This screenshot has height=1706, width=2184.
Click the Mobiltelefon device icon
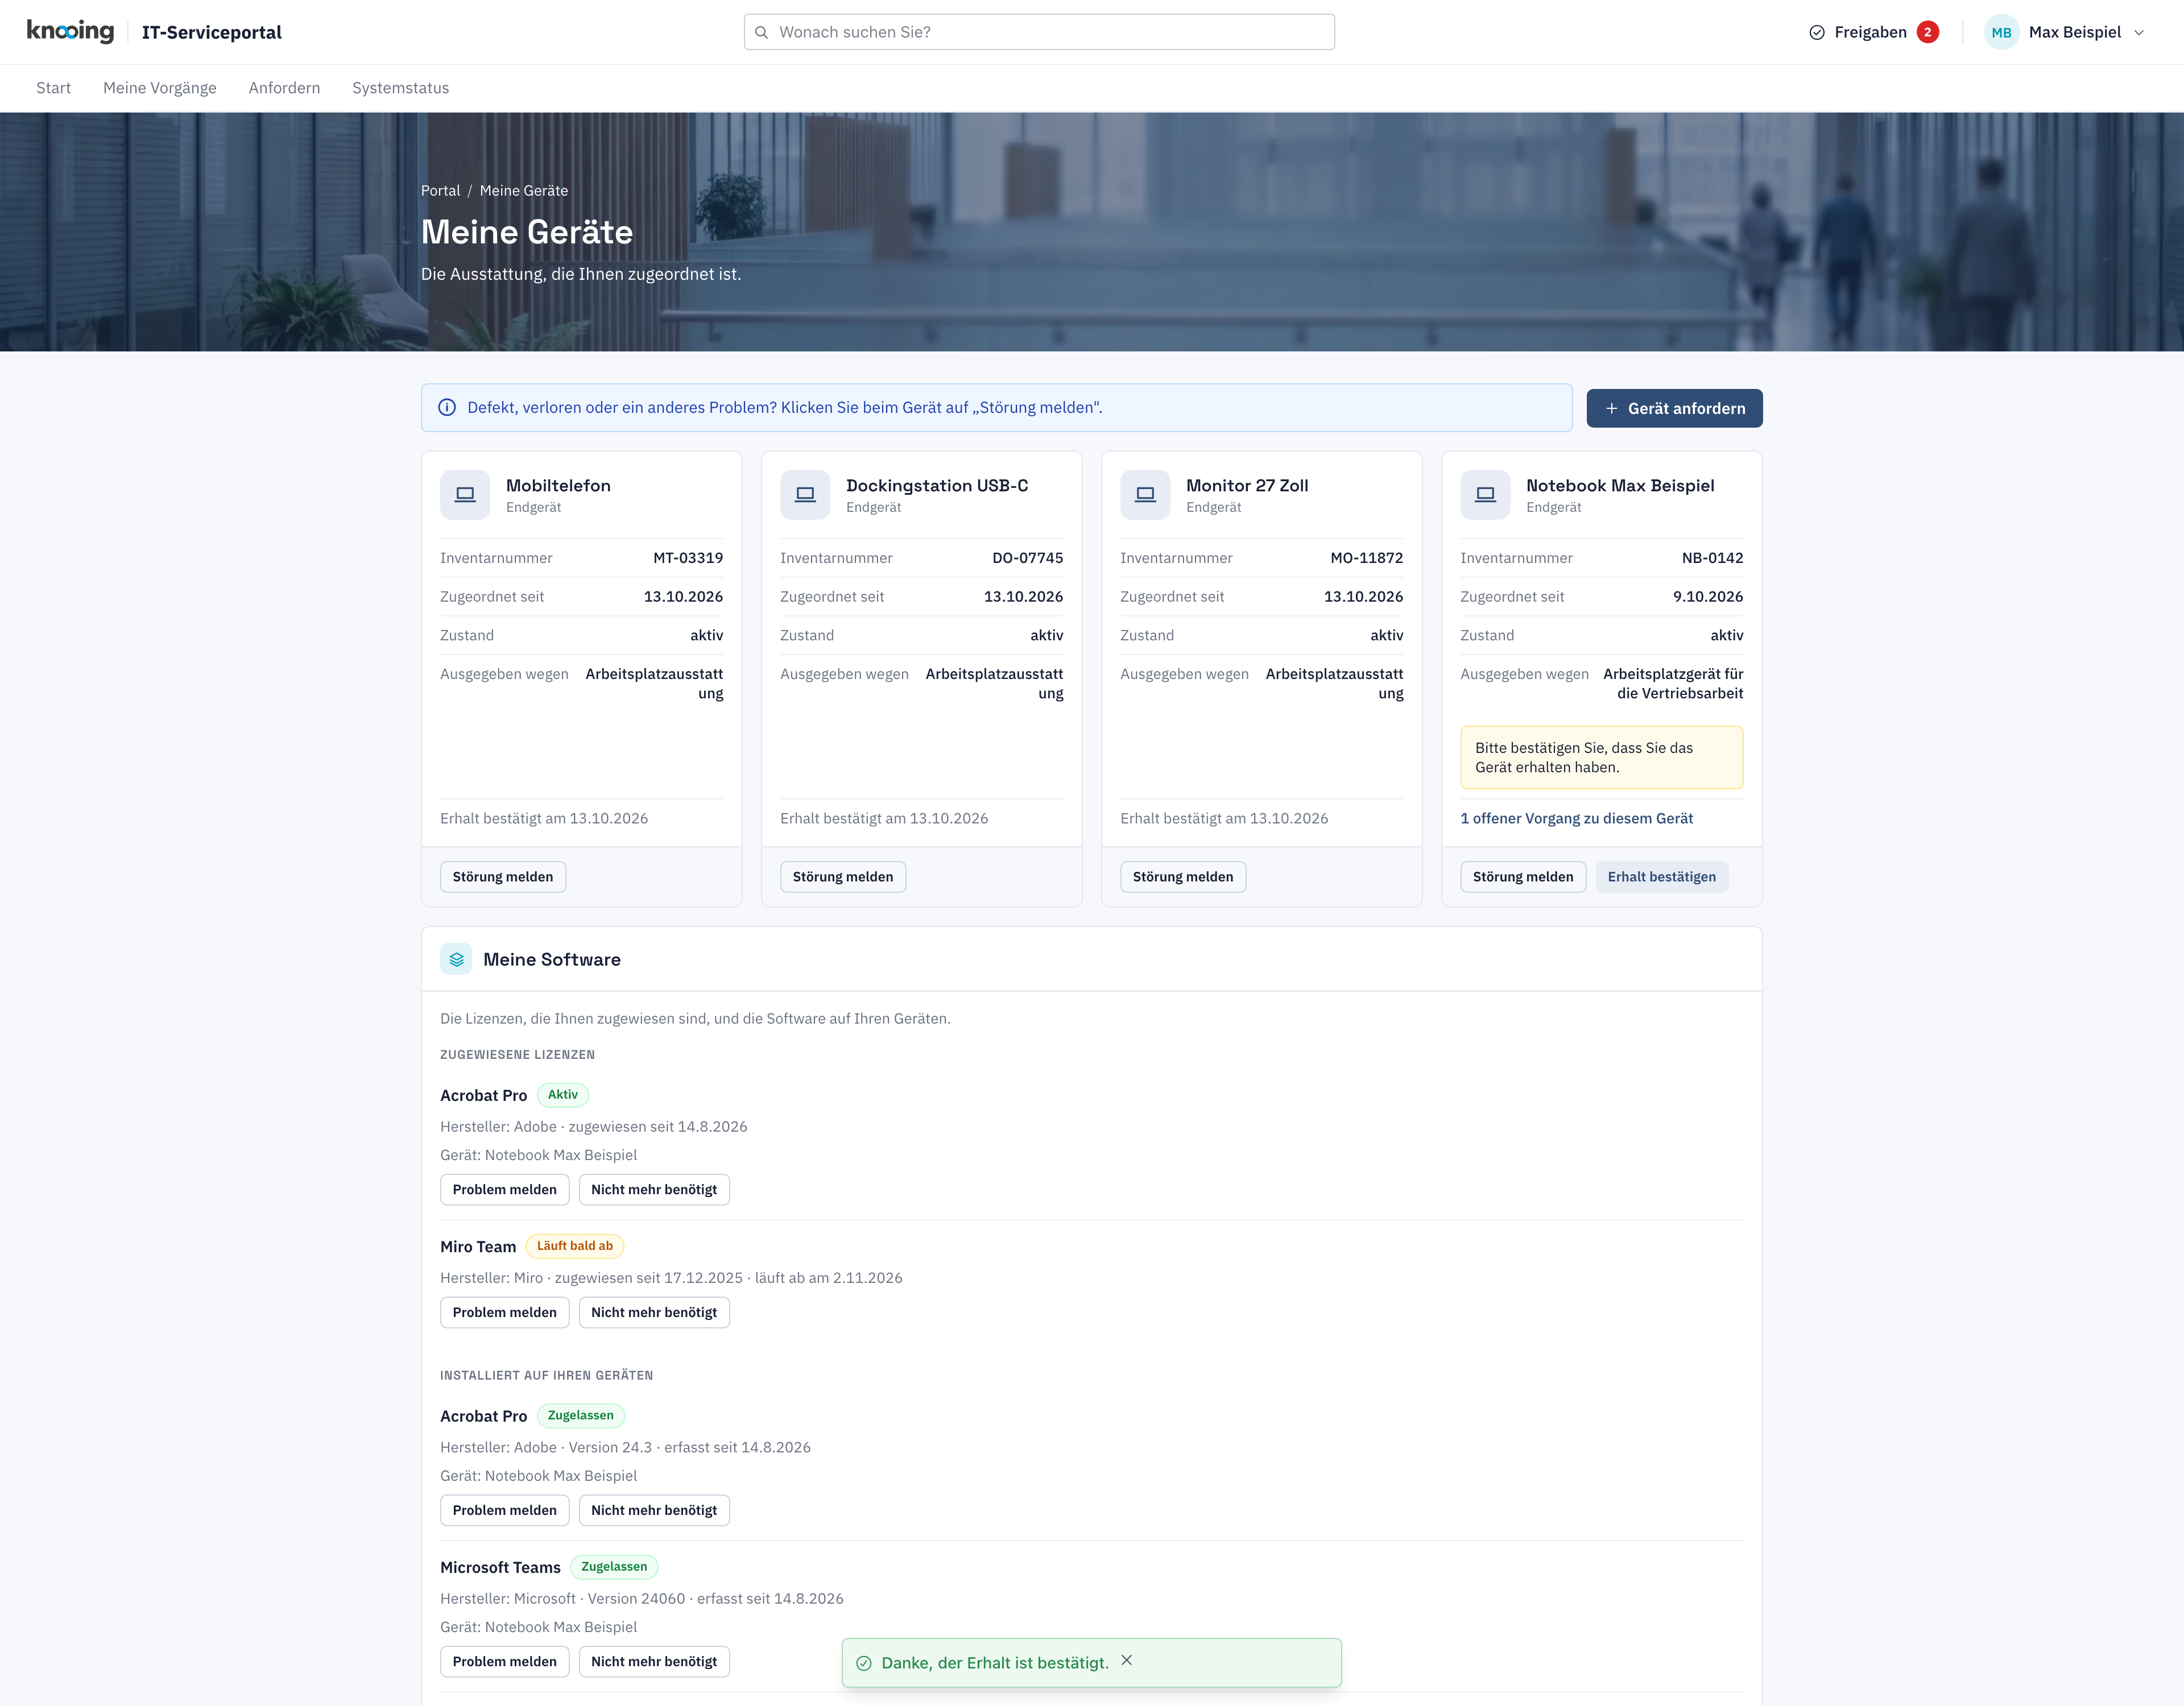pos(465,494)
